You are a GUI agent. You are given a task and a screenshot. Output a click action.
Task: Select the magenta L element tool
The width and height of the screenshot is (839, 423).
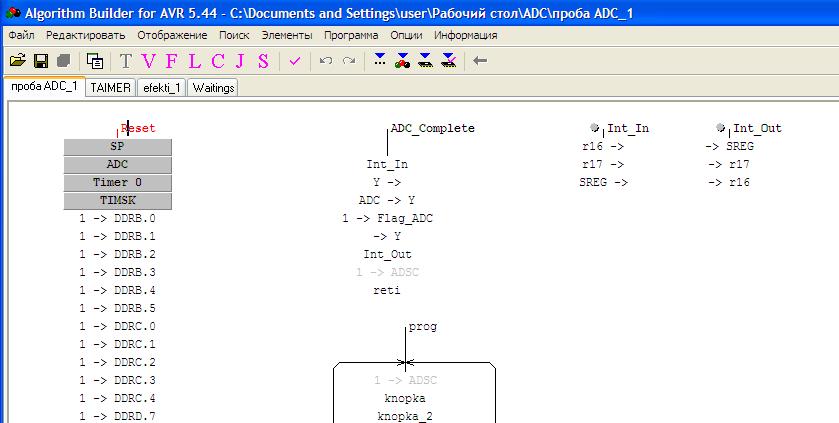click(x=194, y=61)
